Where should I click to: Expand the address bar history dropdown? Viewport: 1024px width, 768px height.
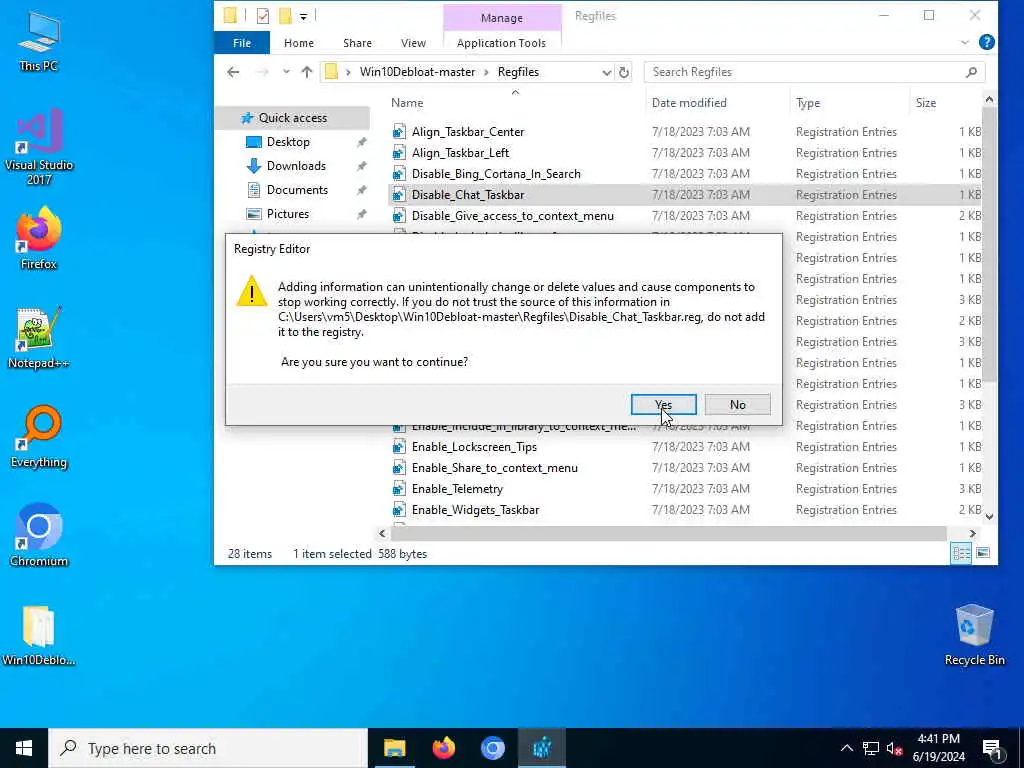[x=606, y=72]
